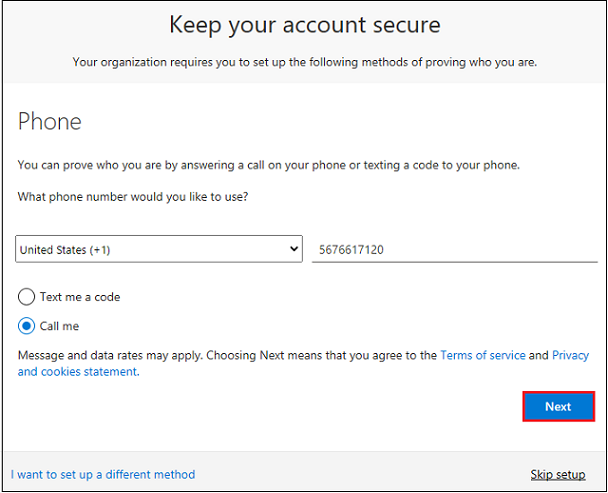Screen dimensions: 608x493
Task: Open the United States (+1) country dropdown
Action: (x=150, y=250)
